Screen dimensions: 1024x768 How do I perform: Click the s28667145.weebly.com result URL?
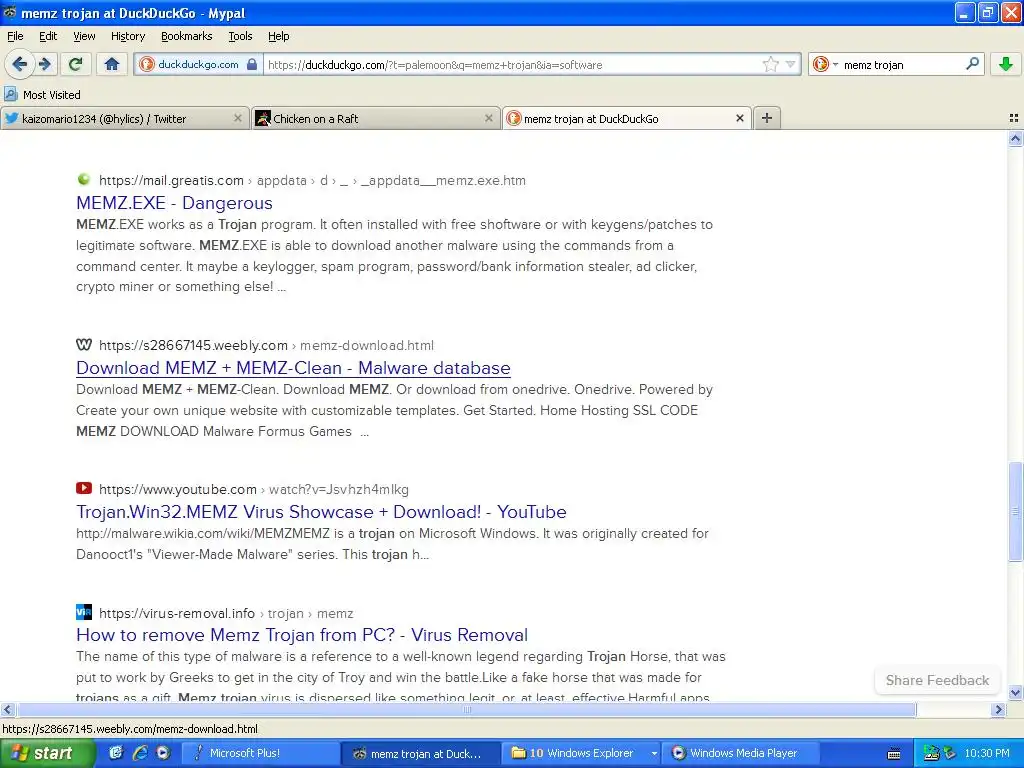266,345
